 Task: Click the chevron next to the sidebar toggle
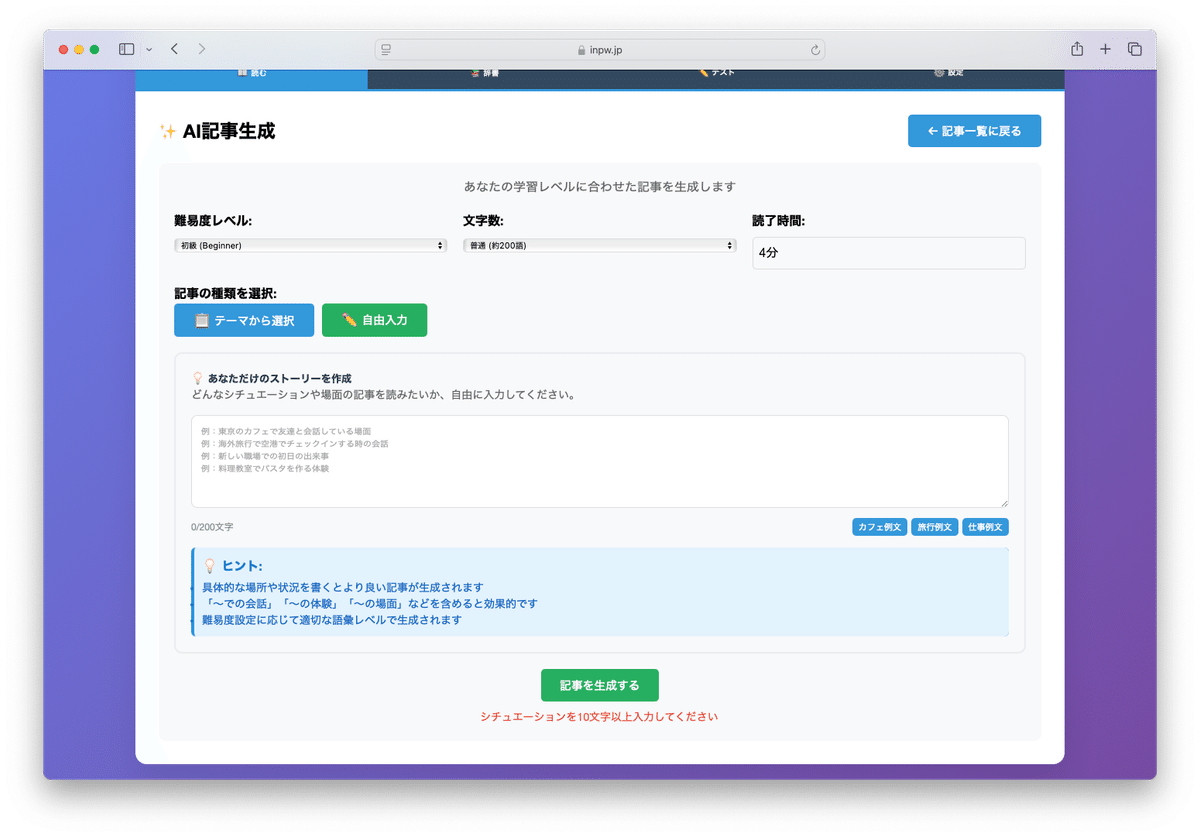coord(148,48)
